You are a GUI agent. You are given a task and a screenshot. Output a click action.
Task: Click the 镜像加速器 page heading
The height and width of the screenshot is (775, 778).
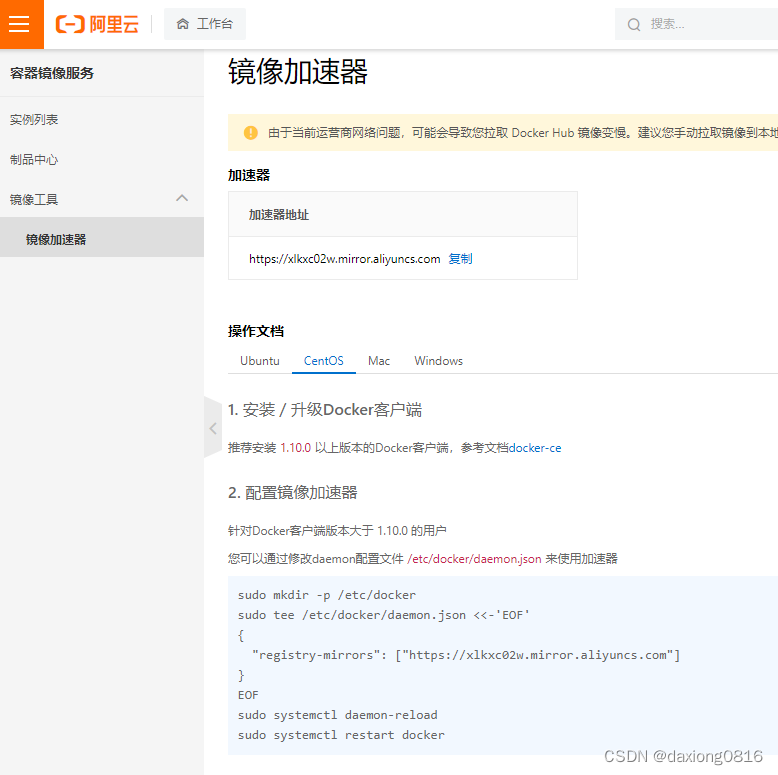click(x=298, y=71)
